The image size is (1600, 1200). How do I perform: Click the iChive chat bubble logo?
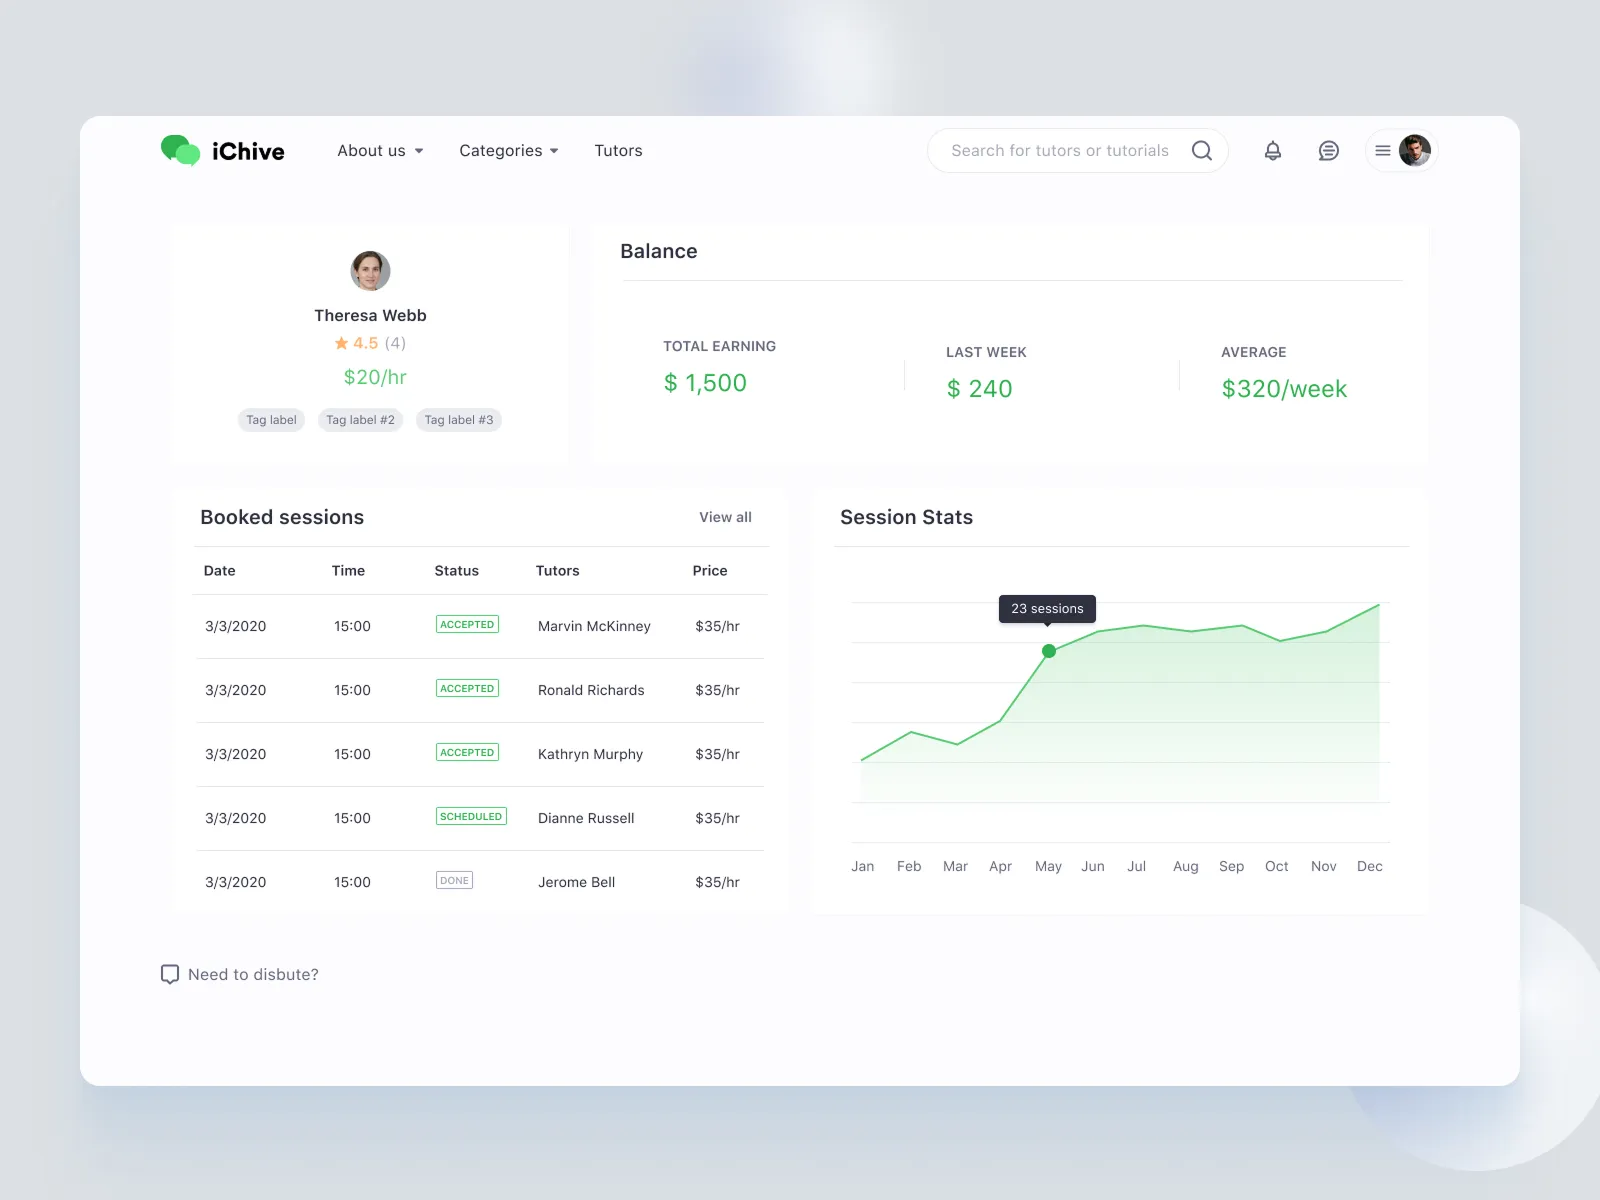(x=181, y=151)
